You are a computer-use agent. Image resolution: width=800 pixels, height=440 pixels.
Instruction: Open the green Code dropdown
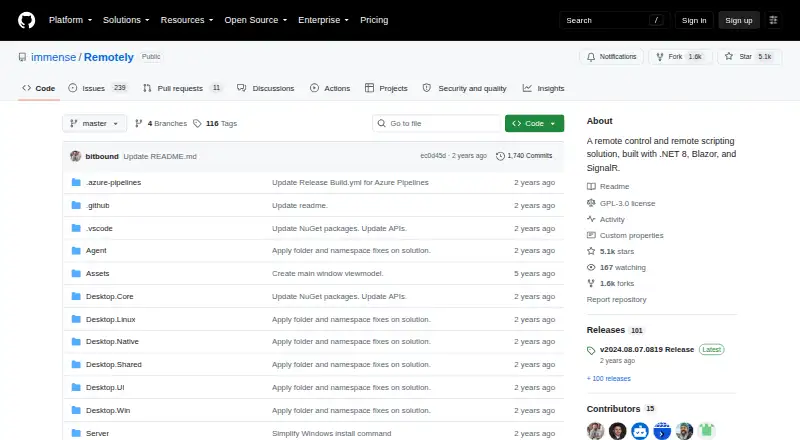[x=534, y=124]
